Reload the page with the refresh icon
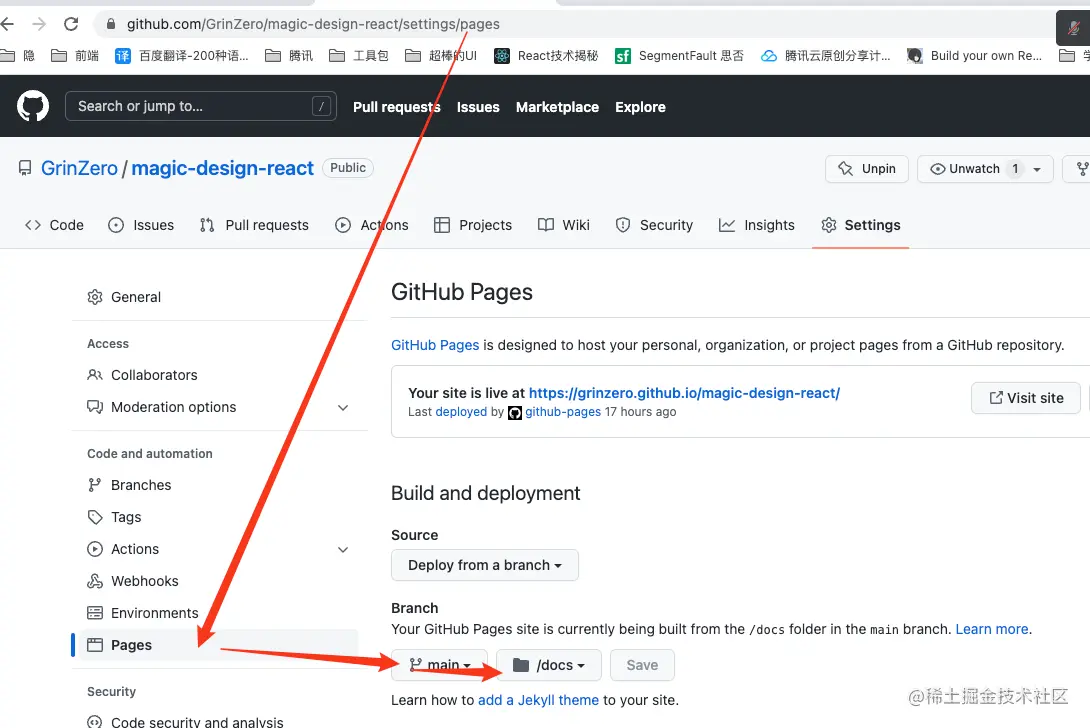 (71, 24)
